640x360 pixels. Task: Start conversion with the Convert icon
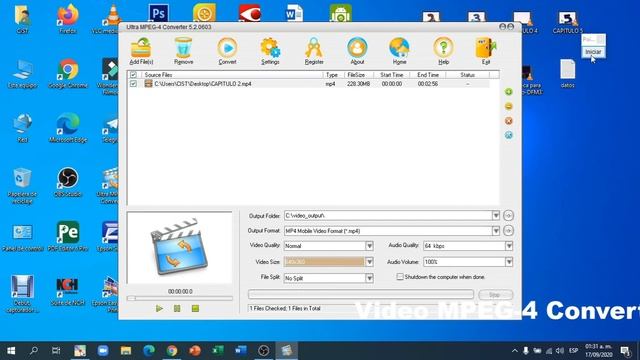tap(227, 51)
